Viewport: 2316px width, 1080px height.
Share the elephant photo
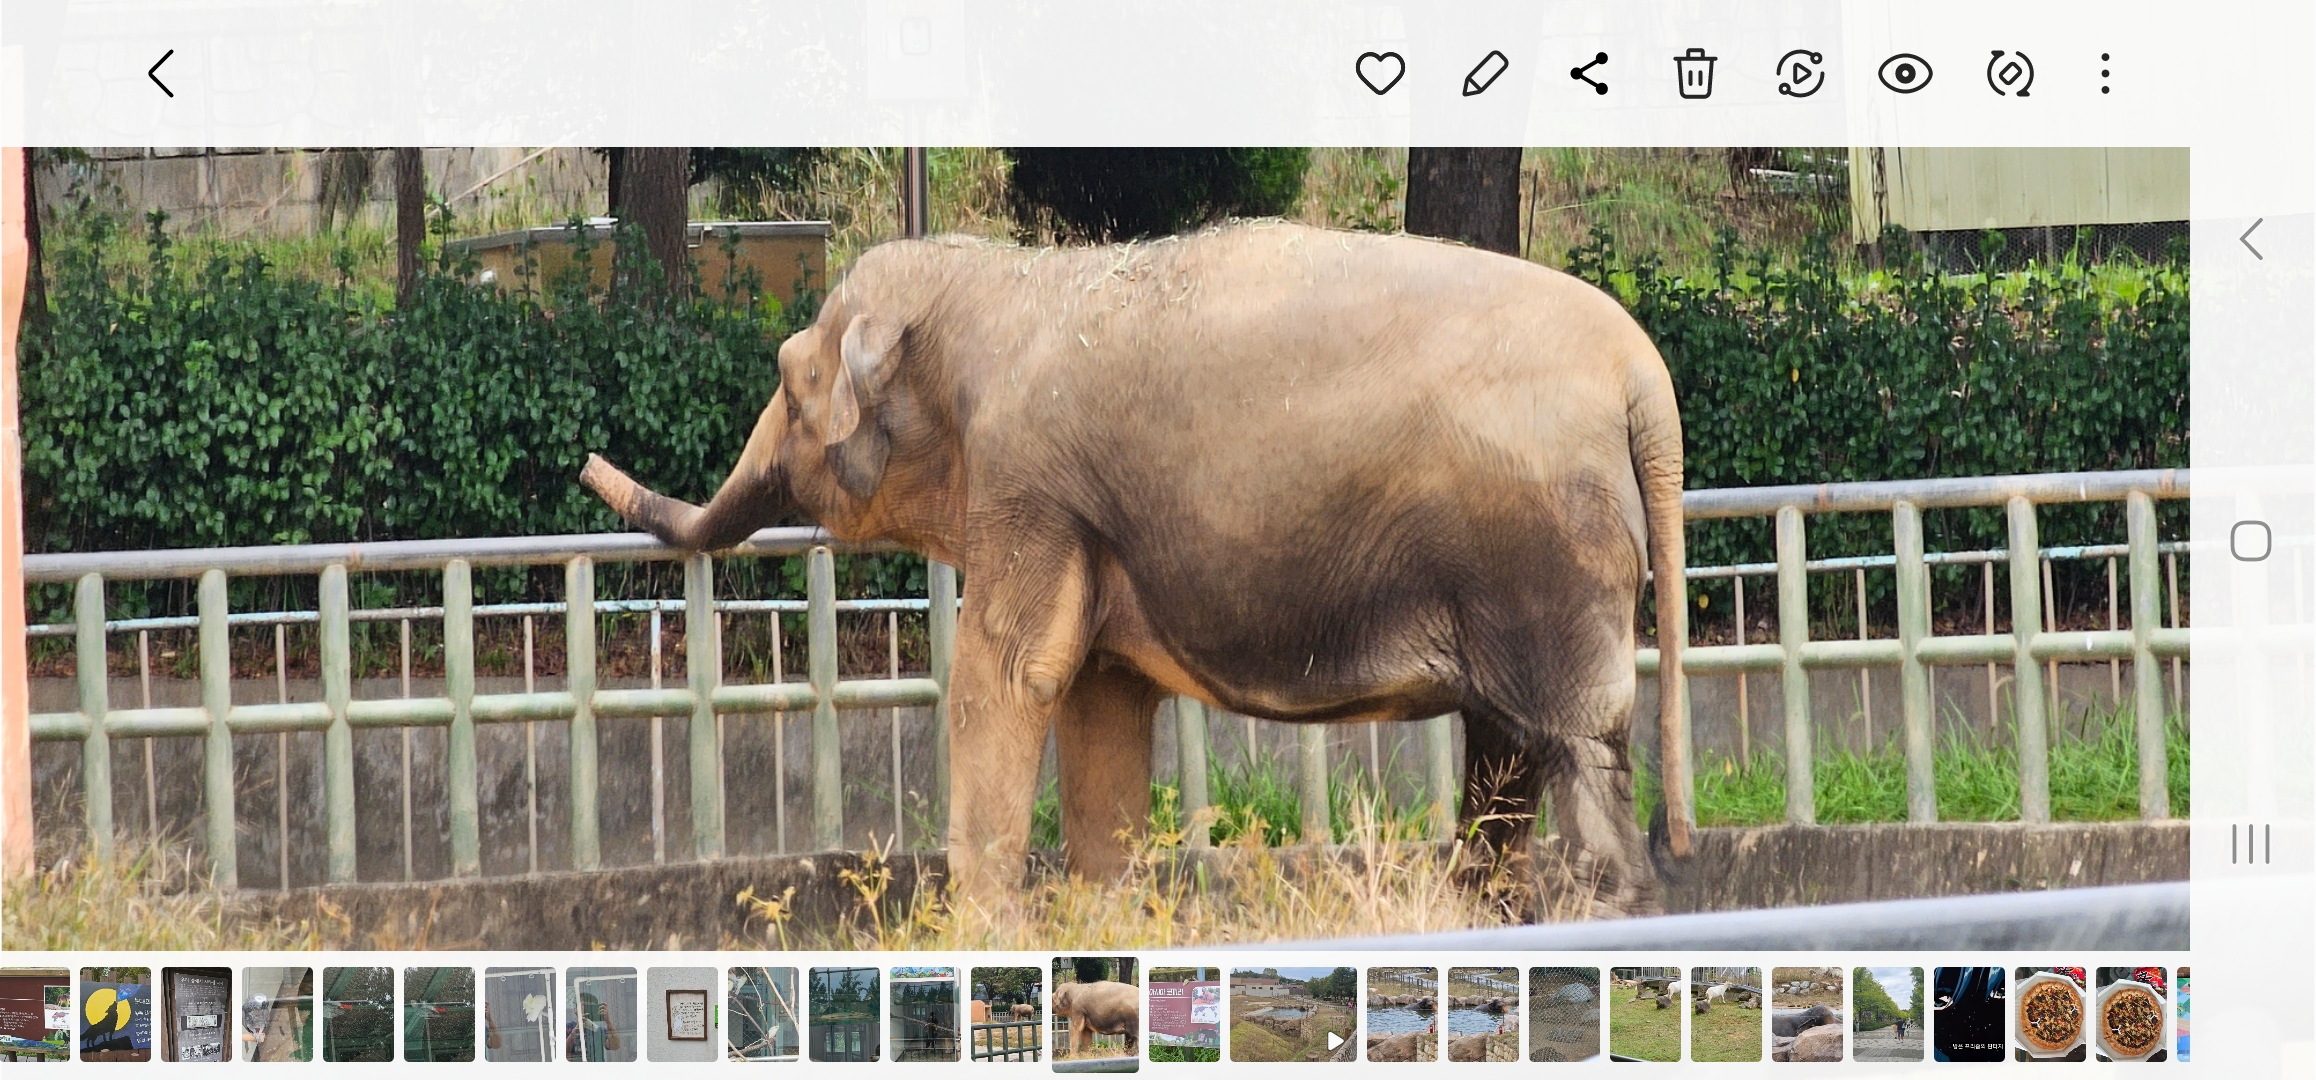click(1589, 74)
